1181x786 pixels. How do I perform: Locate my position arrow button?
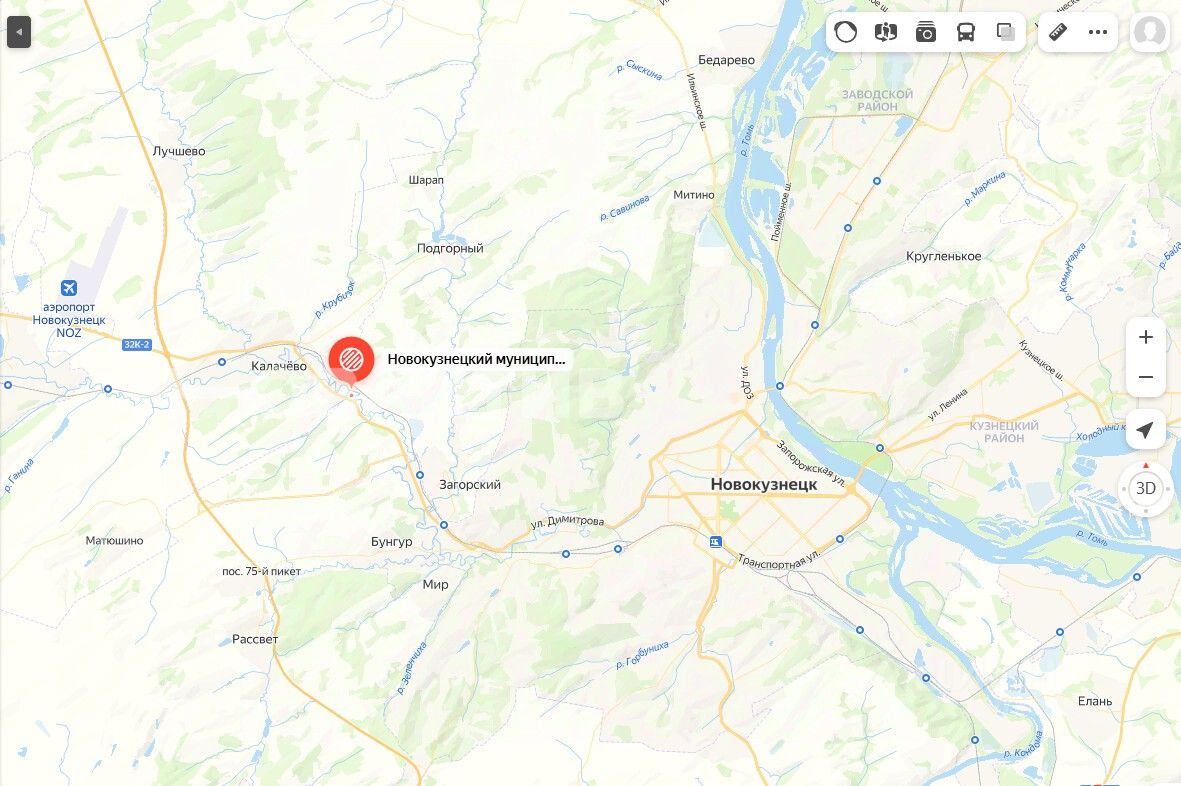point(1146,430)
